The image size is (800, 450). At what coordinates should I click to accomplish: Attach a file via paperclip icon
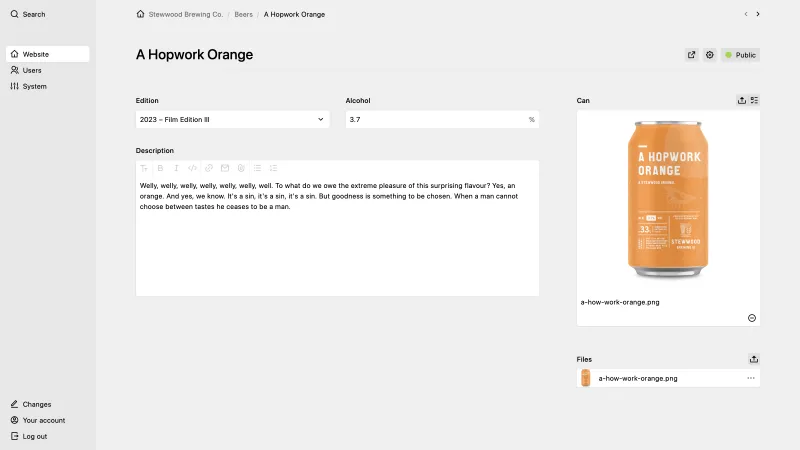pyautogui.click(x=241, y=168)
